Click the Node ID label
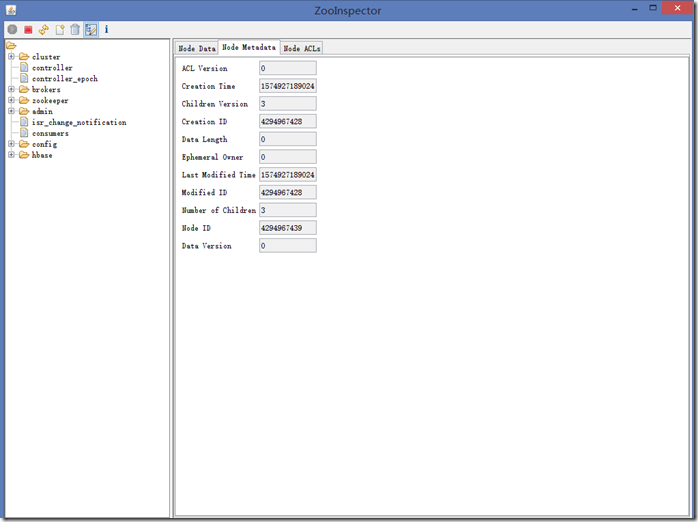Screen dimensions: 698x522 196,228
